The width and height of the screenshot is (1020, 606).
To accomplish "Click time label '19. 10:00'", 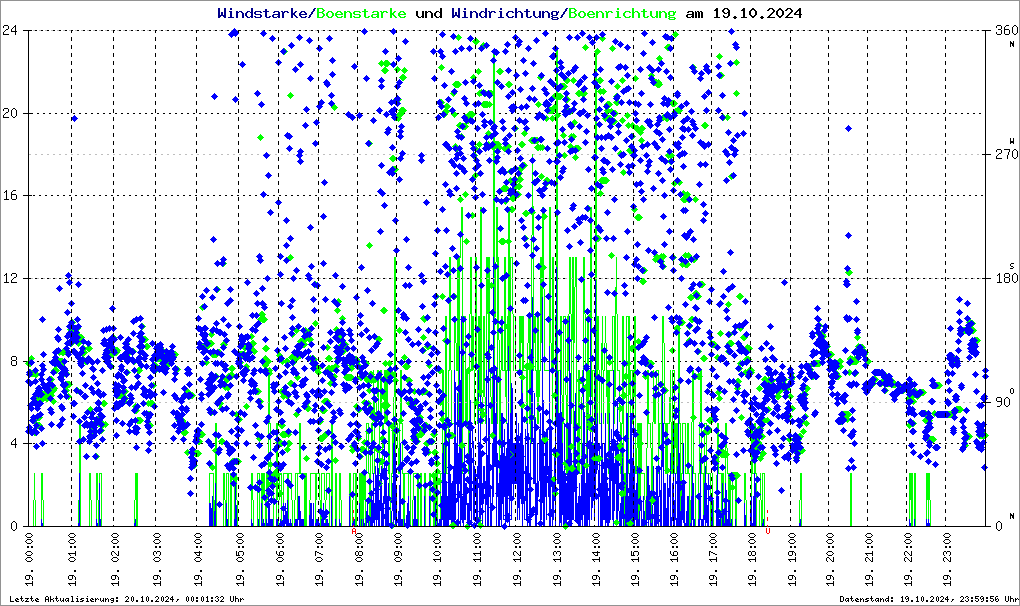I will tap(437, 559).
